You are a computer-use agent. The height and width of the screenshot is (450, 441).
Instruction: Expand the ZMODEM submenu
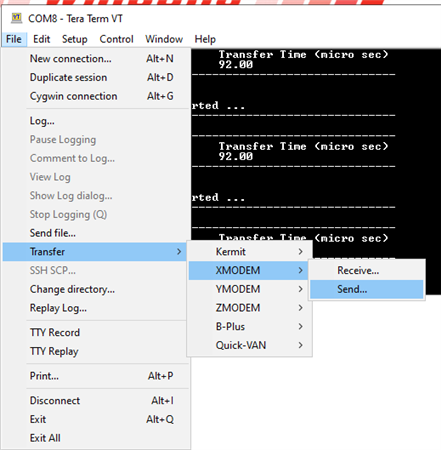(x=250, y=308)
